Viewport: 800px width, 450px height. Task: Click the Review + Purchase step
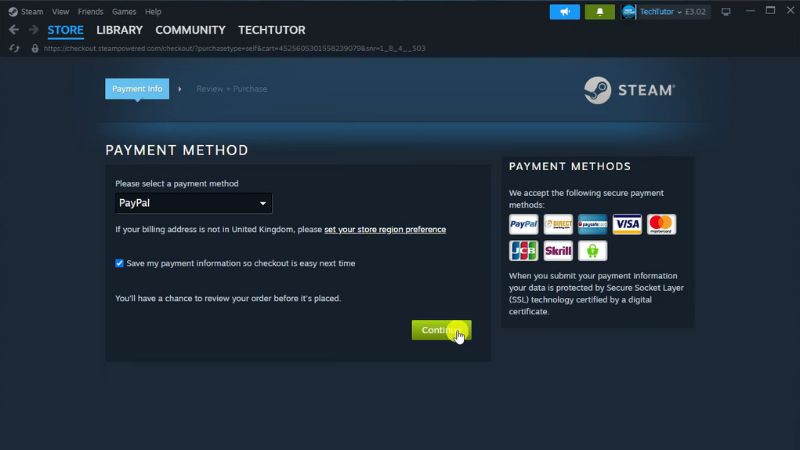pyautogui.click(x=232, y=89)
